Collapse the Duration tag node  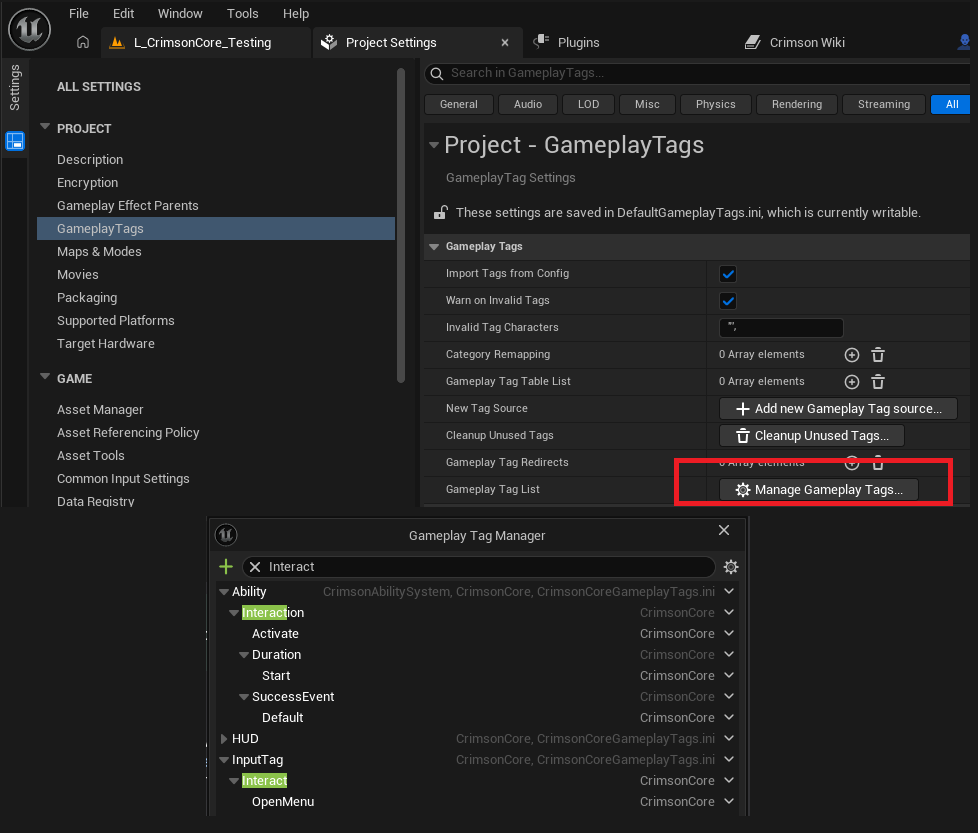pos(244,655)
